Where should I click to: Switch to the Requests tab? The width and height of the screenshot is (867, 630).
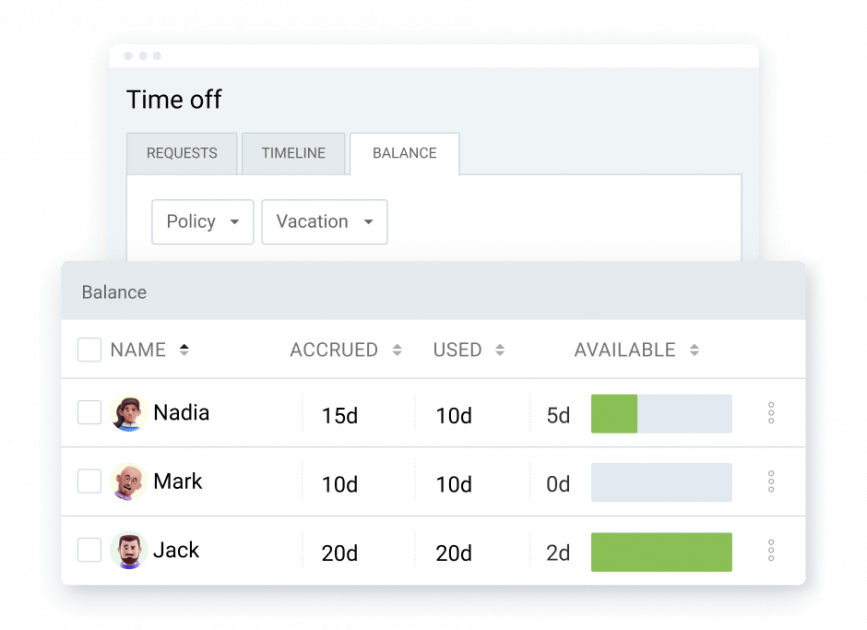coord(182,153)
